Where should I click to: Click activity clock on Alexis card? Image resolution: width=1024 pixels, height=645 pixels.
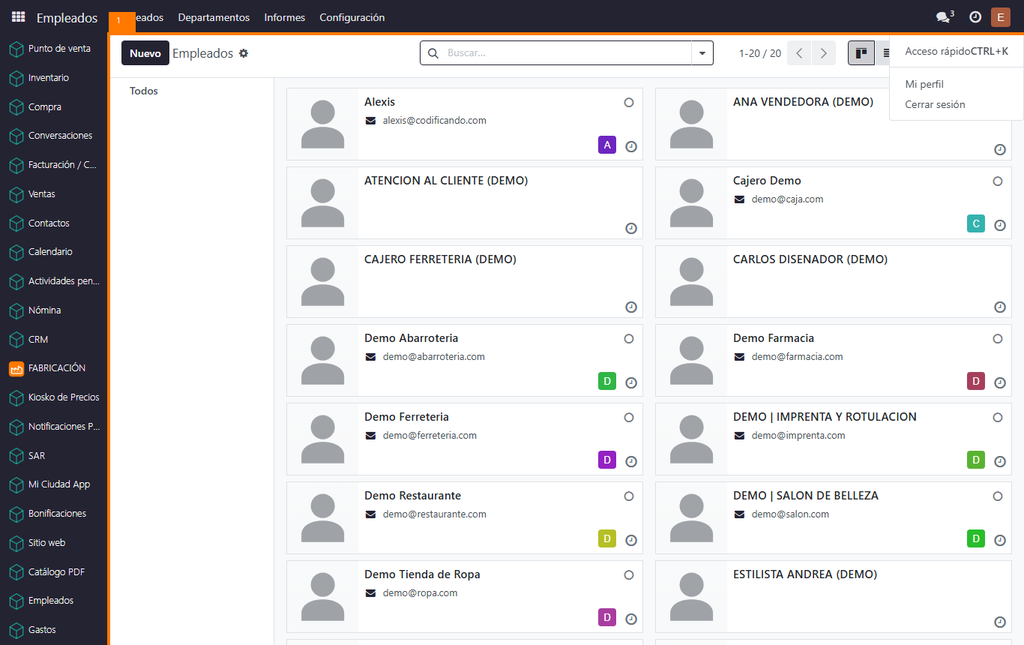pyautogui.click(x=631, y=146)
